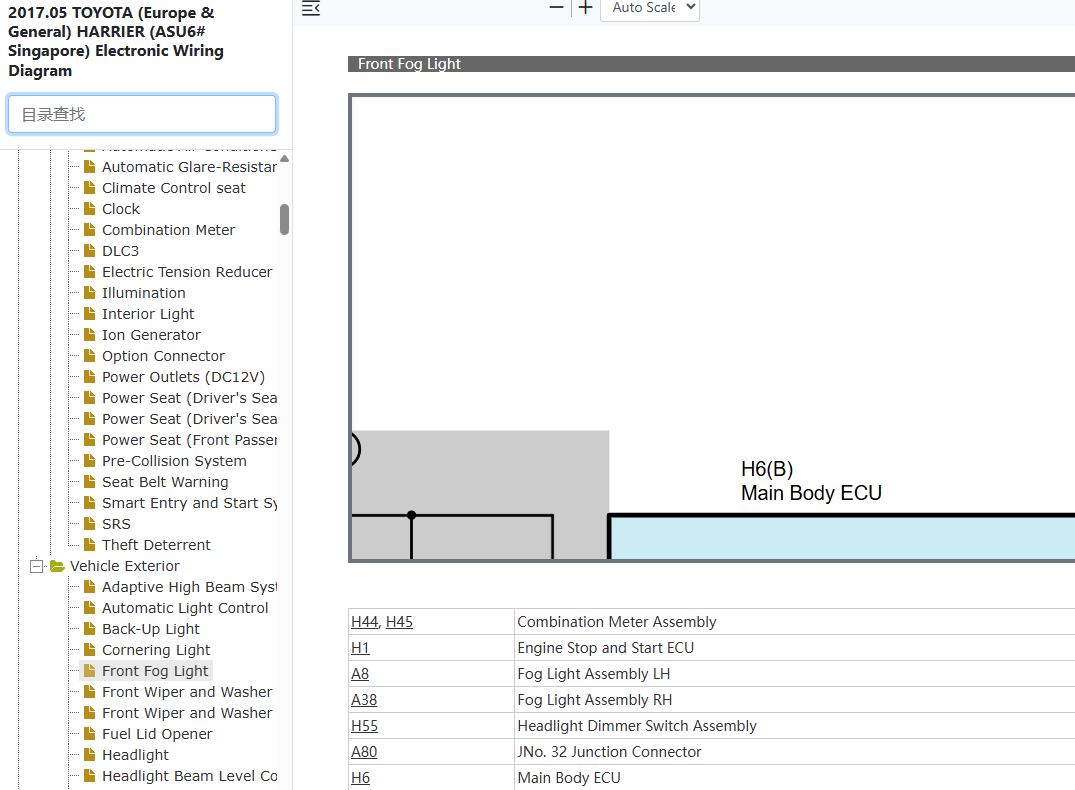Click the document icon beside Clock
Image resolution: width=1075 pixels, height=790 pixels.
90,208
